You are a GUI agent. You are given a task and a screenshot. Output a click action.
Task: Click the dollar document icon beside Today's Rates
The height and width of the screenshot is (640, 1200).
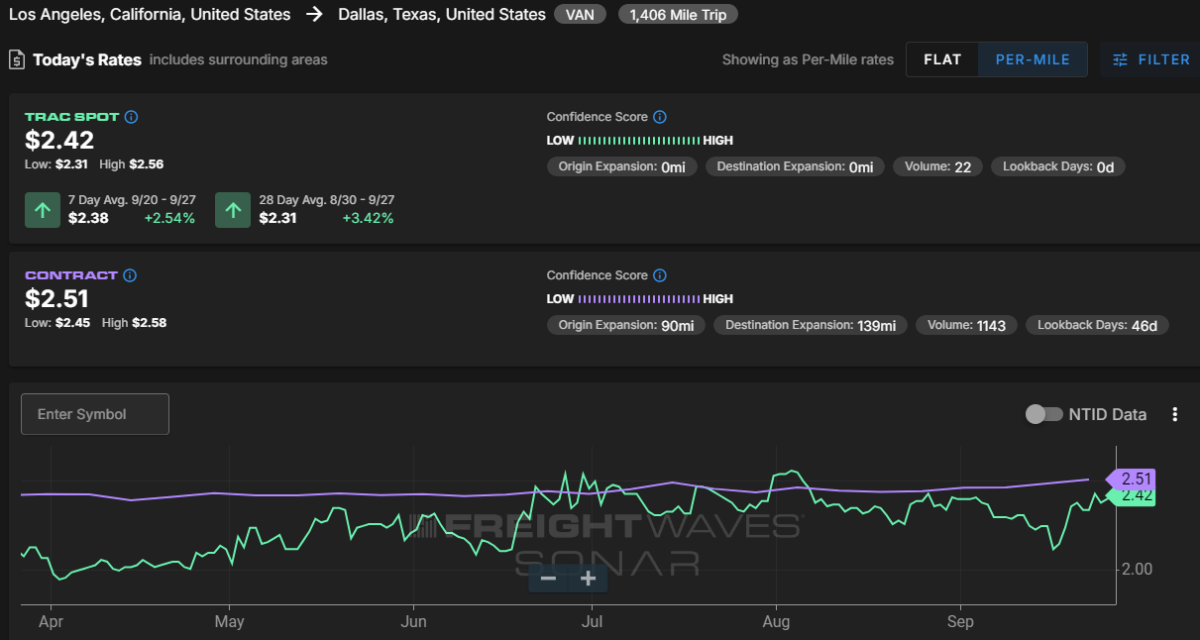click(17, 60)
